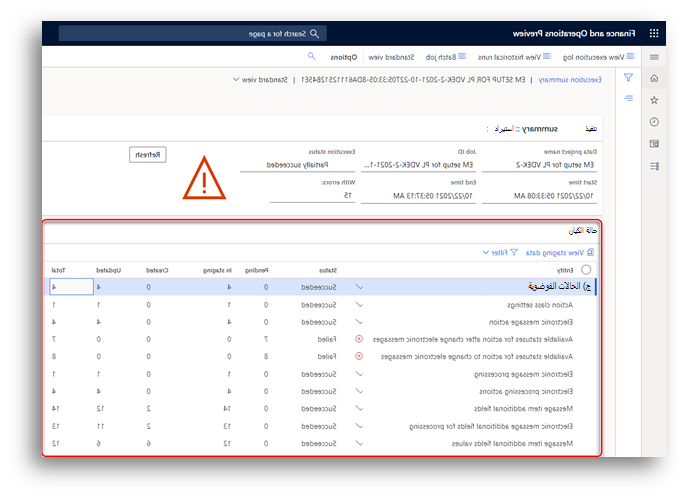Open Recent clock icon in sidebar
687x499 pixels.
(654, 122)
